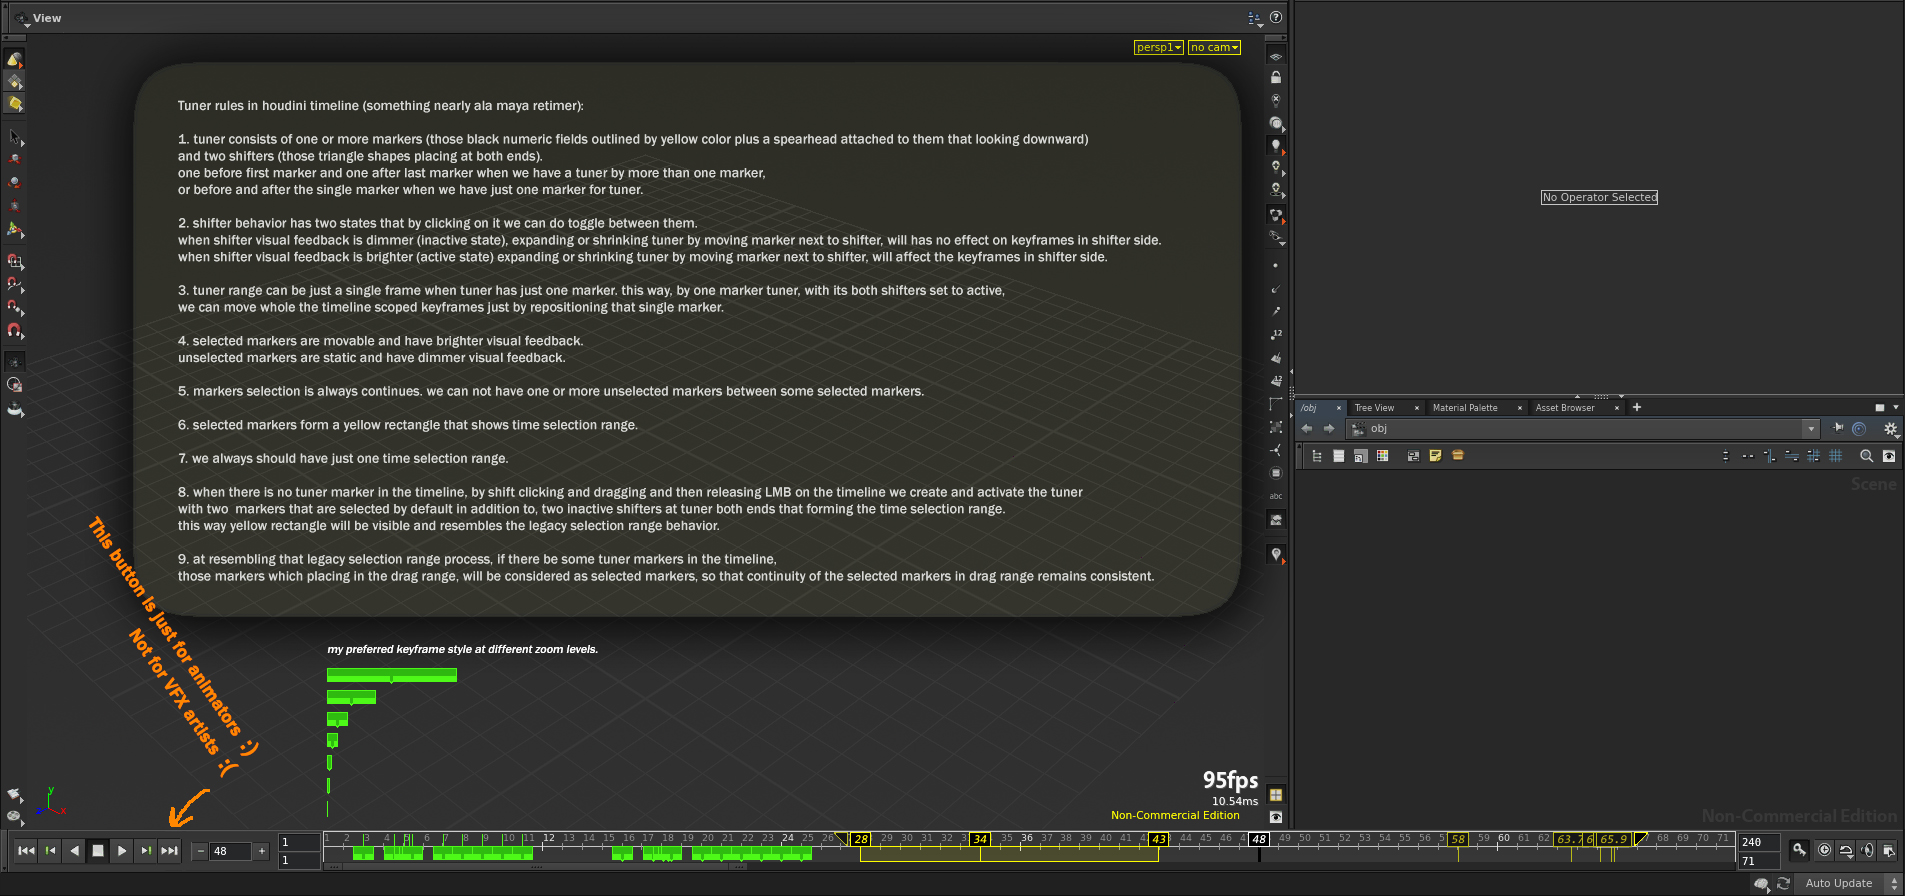The height and width of the screenshot is (896, 1905).
Task: Select the tuner marker labeled 28
Action: point(861,839)
